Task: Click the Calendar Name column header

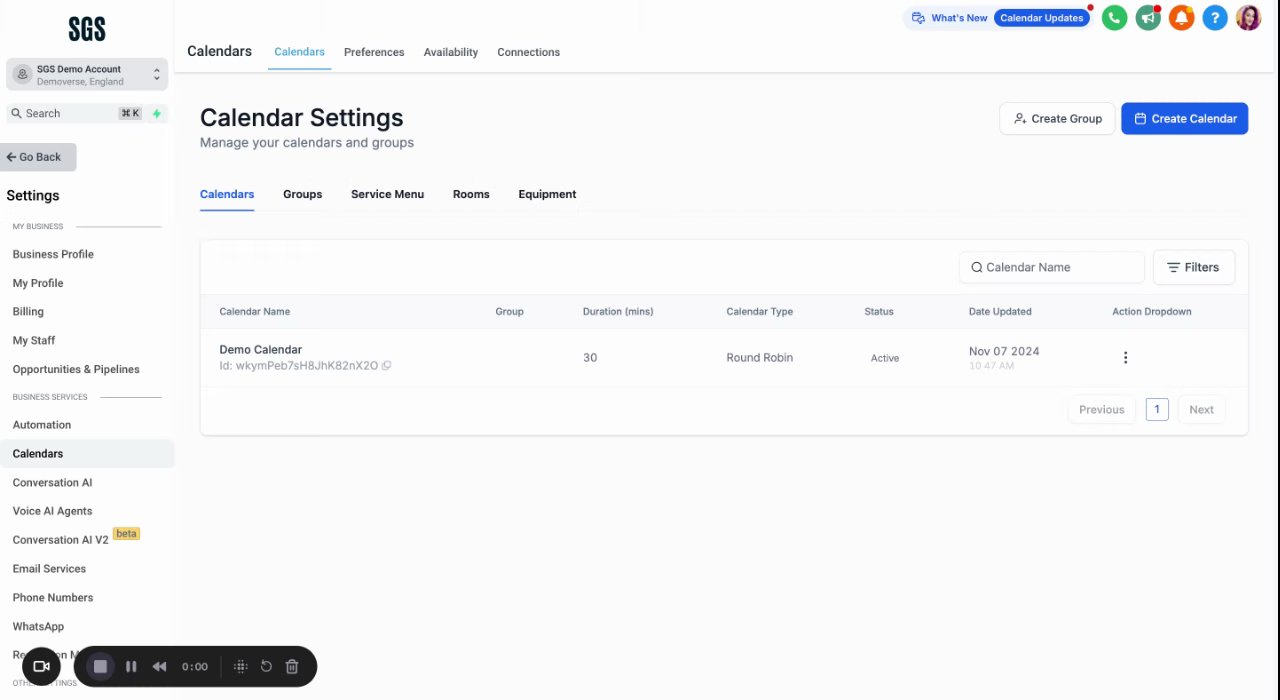Action: [x=254, y=312]
